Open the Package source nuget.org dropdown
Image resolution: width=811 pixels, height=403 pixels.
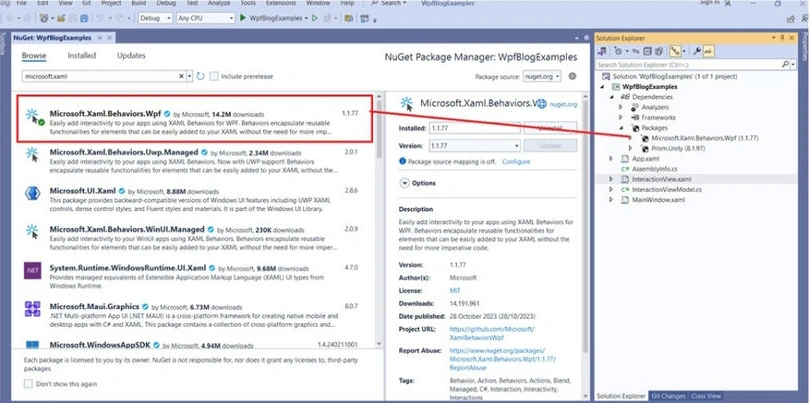click(x=542, y=76)
